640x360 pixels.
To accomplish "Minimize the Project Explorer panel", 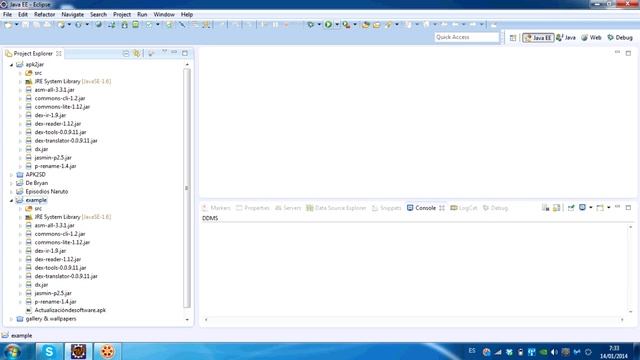I will [x=174, y=53].
